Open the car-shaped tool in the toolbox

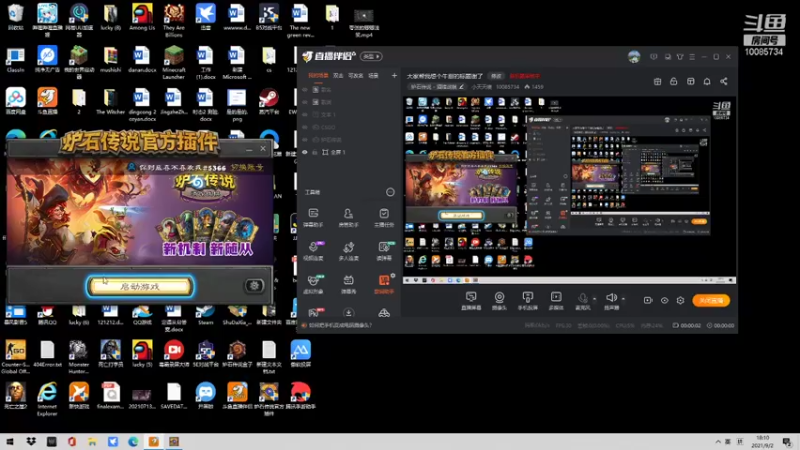pyautogui.click(x=384, y=312)
